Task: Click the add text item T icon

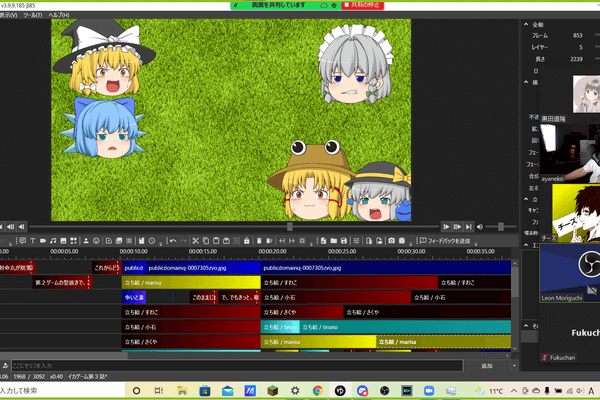Action: pos(33,241)
